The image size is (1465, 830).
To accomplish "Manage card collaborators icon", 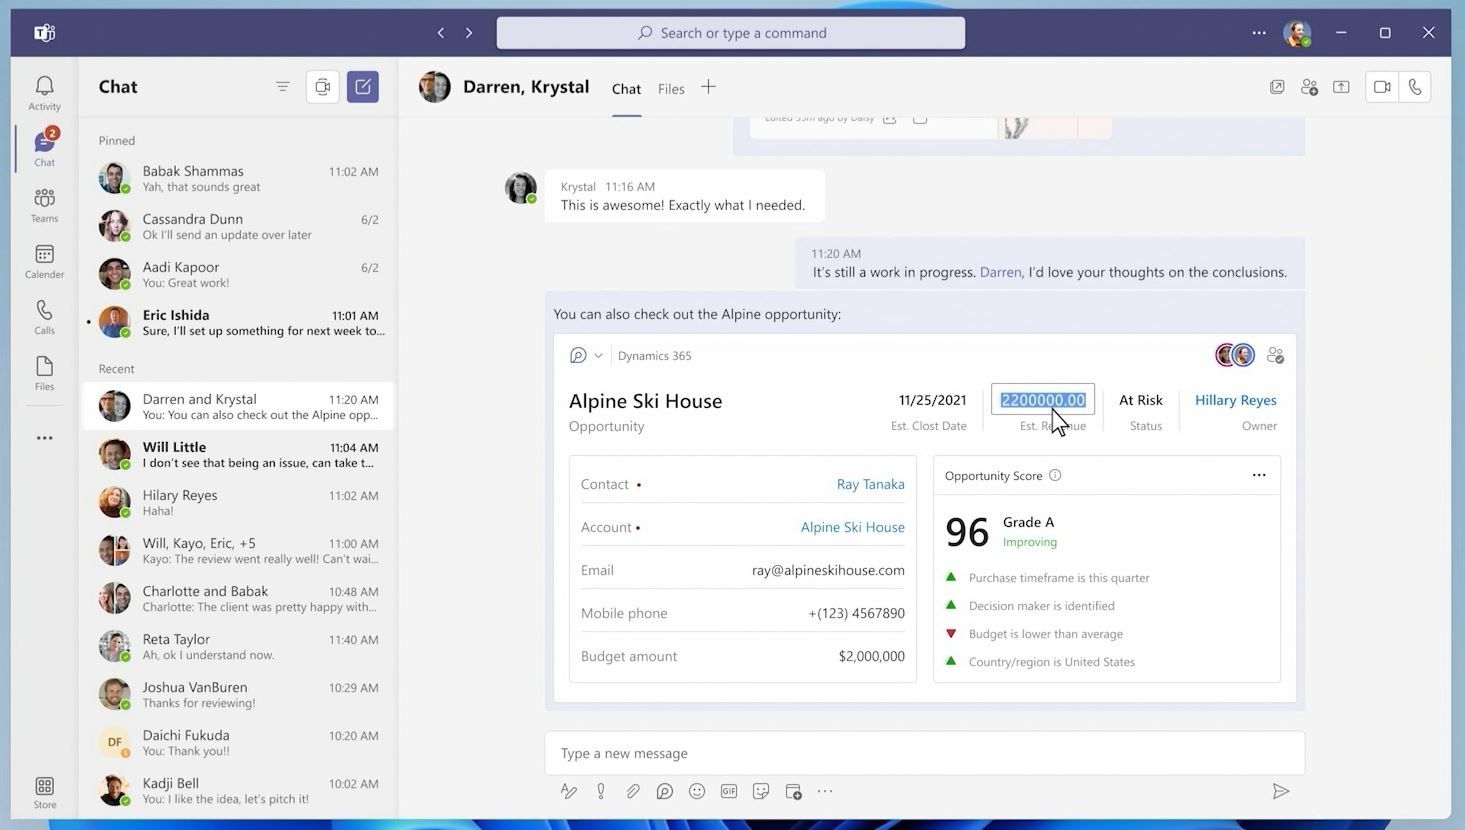I will [1275, 355].
